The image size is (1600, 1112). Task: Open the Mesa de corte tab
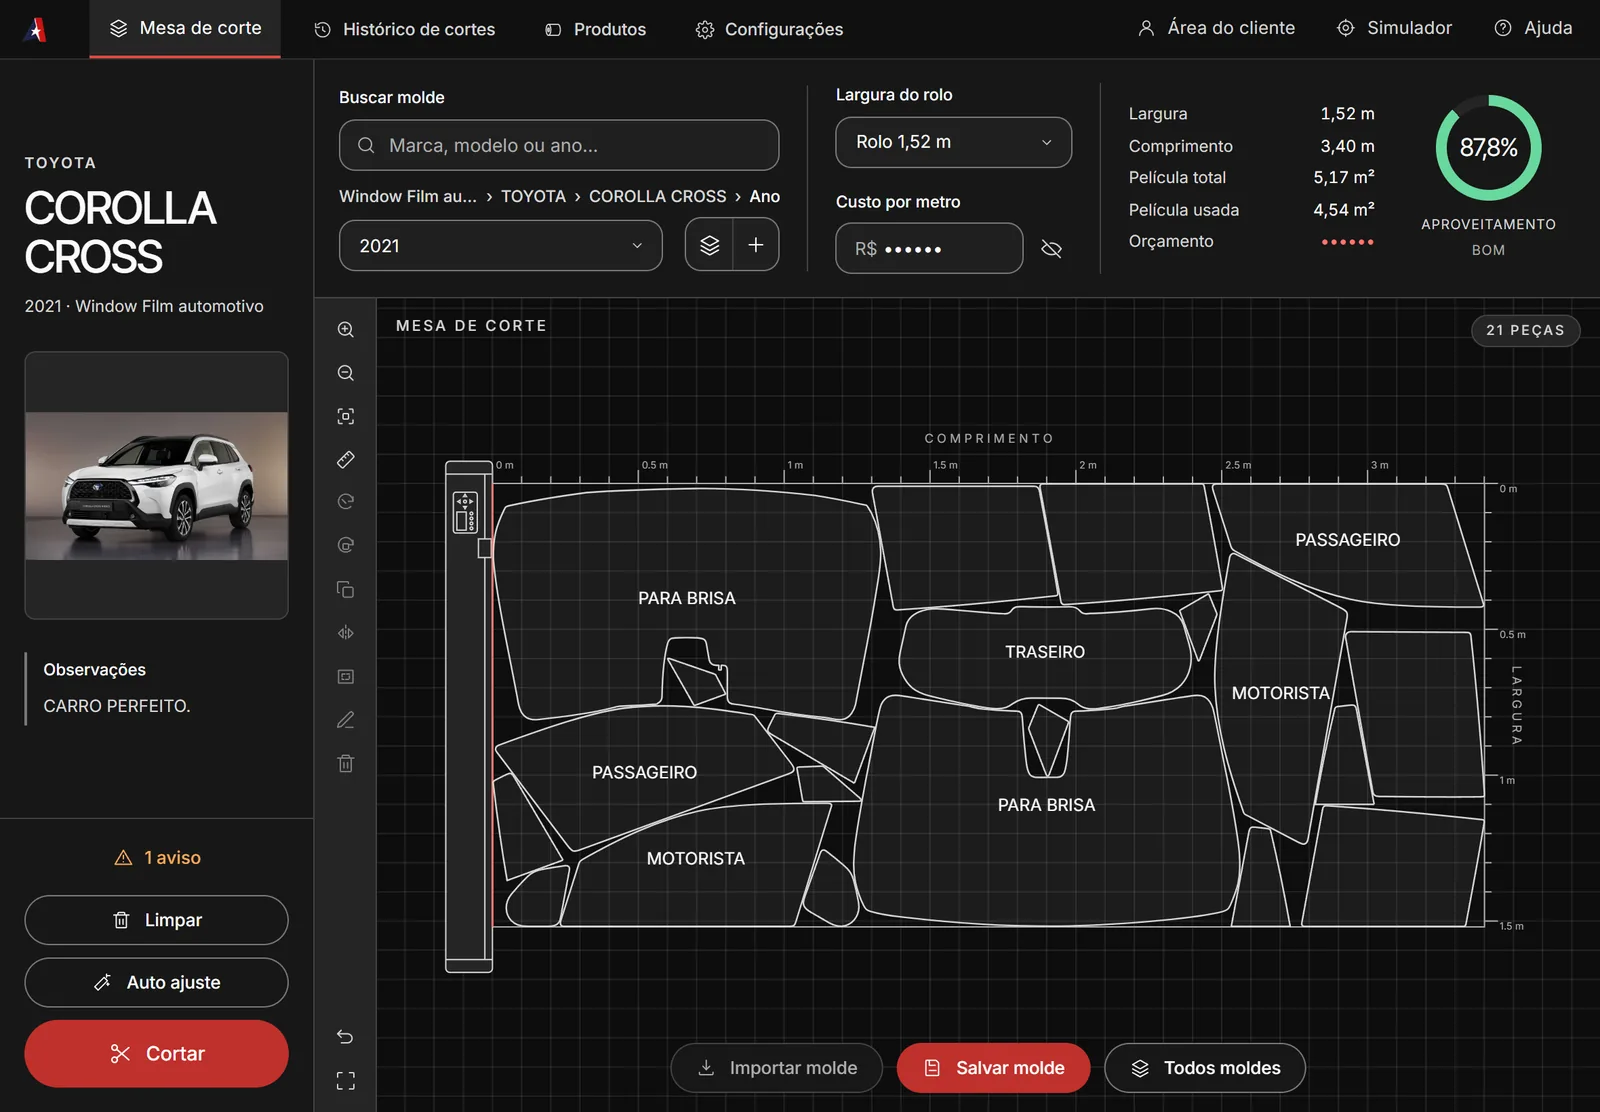pos(185,29)
